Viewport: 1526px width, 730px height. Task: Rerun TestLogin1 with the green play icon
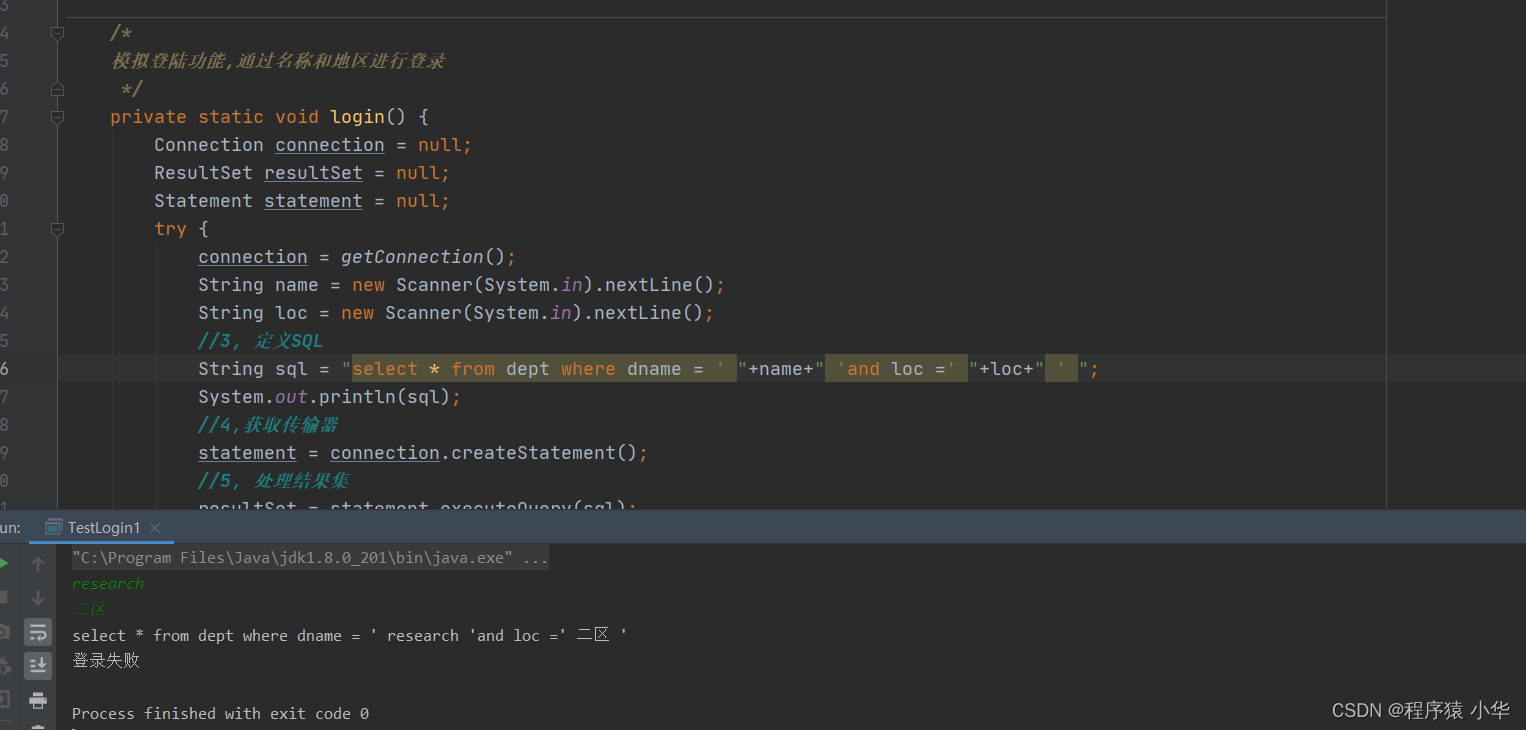point(3,564)
